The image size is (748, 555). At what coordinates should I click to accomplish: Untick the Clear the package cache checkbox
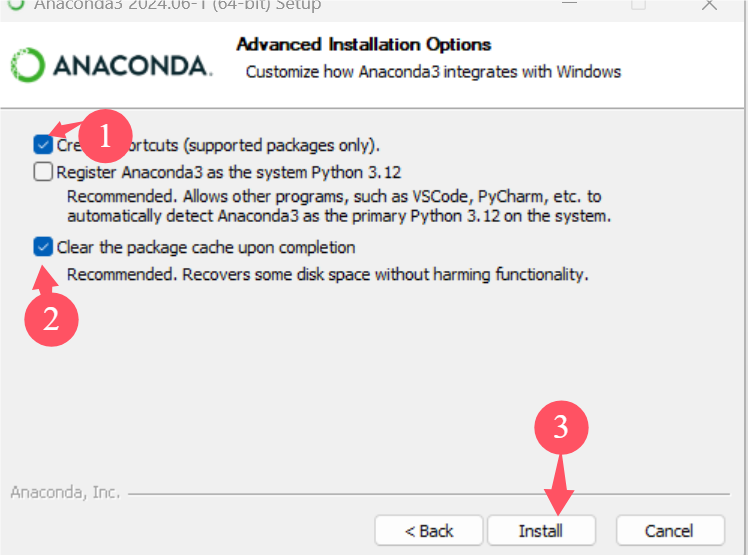point(43,247)
